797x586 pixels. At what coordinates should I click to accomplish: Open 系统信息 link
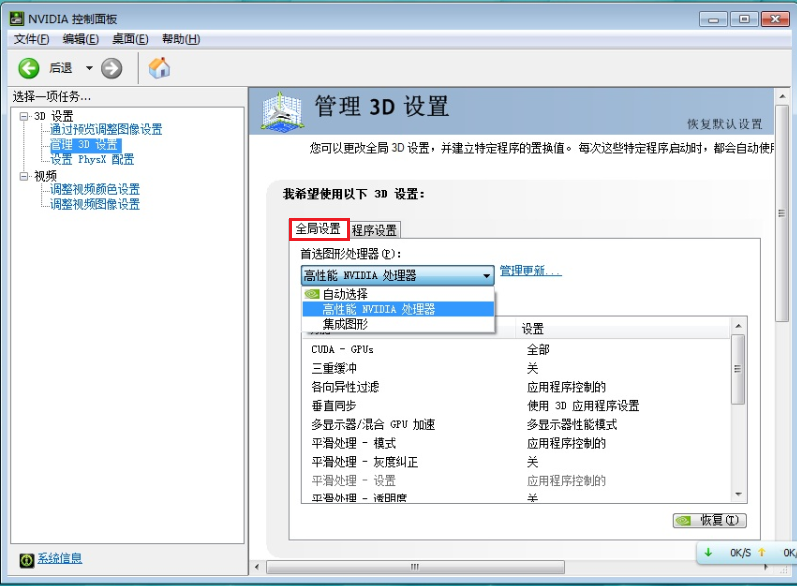(60, 559)
